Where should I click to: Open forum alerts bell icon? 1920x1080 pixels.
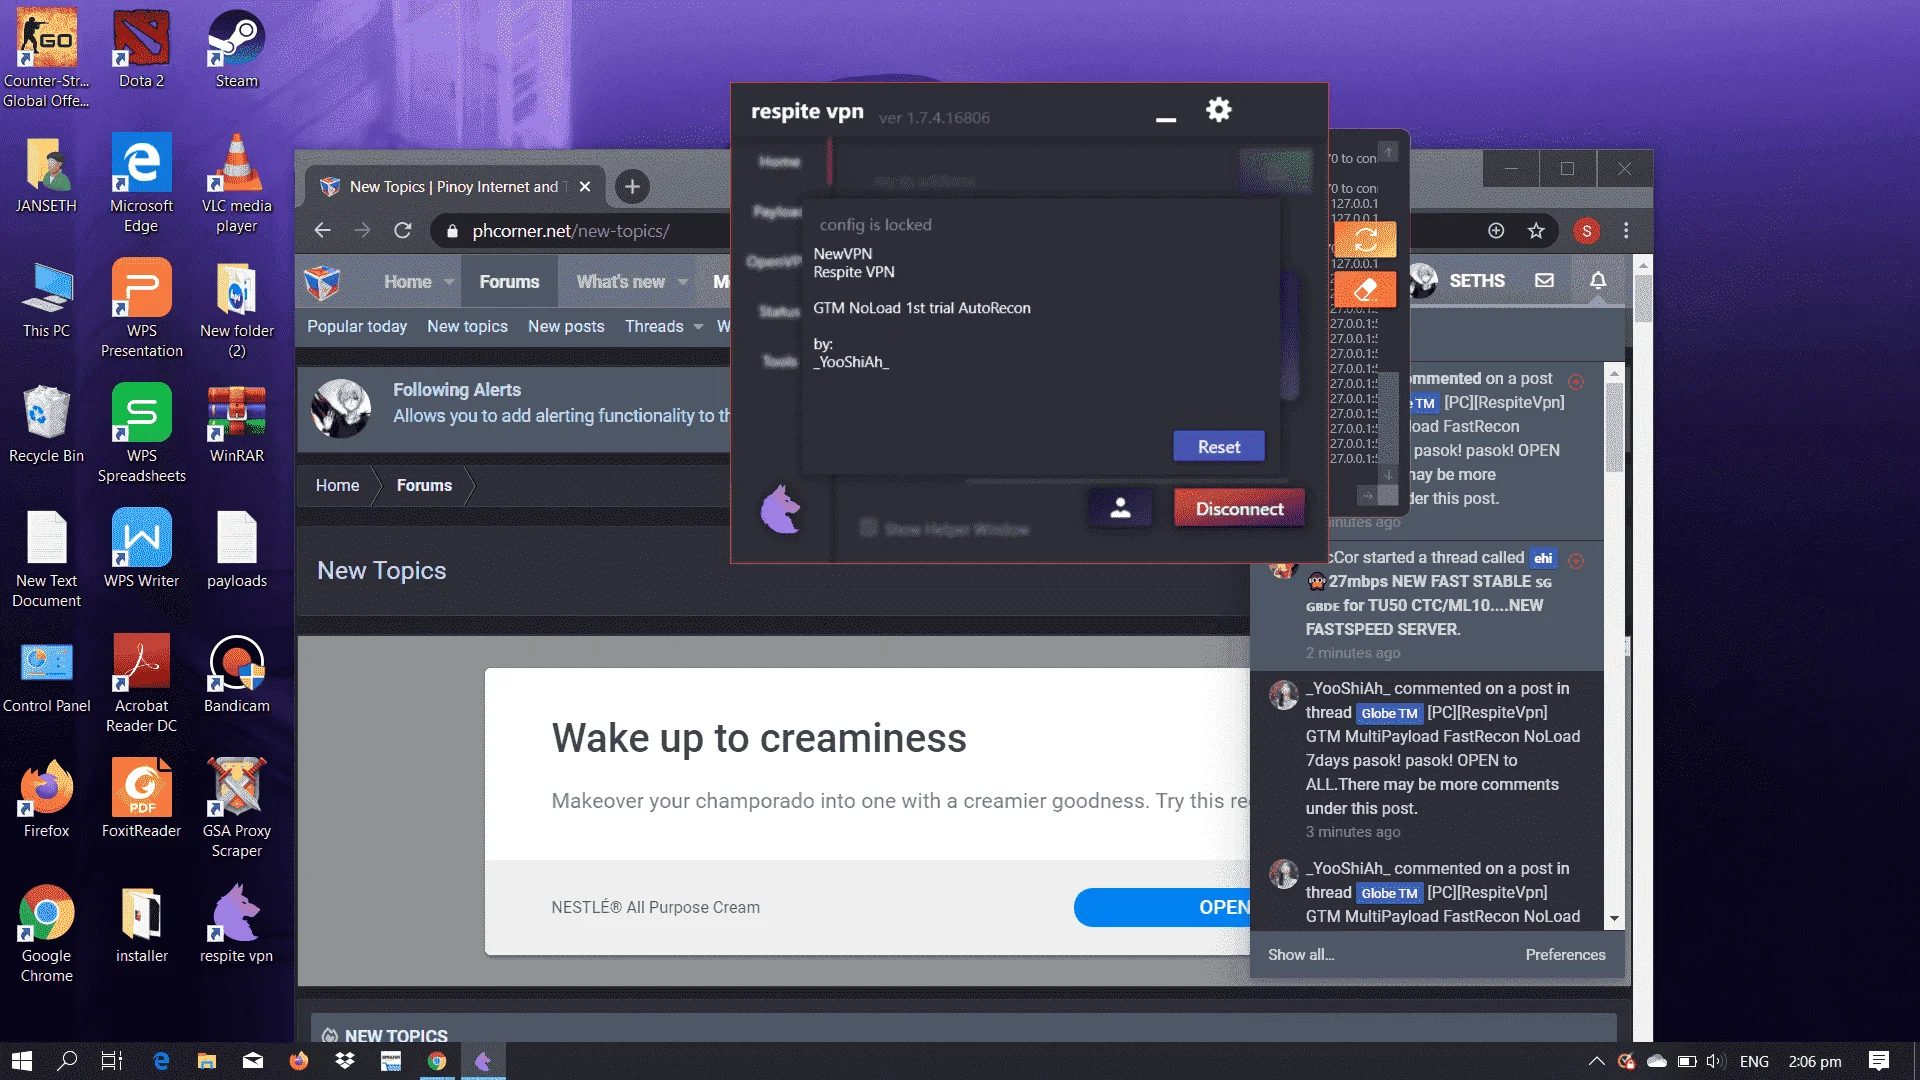(x=1598, y=281)
